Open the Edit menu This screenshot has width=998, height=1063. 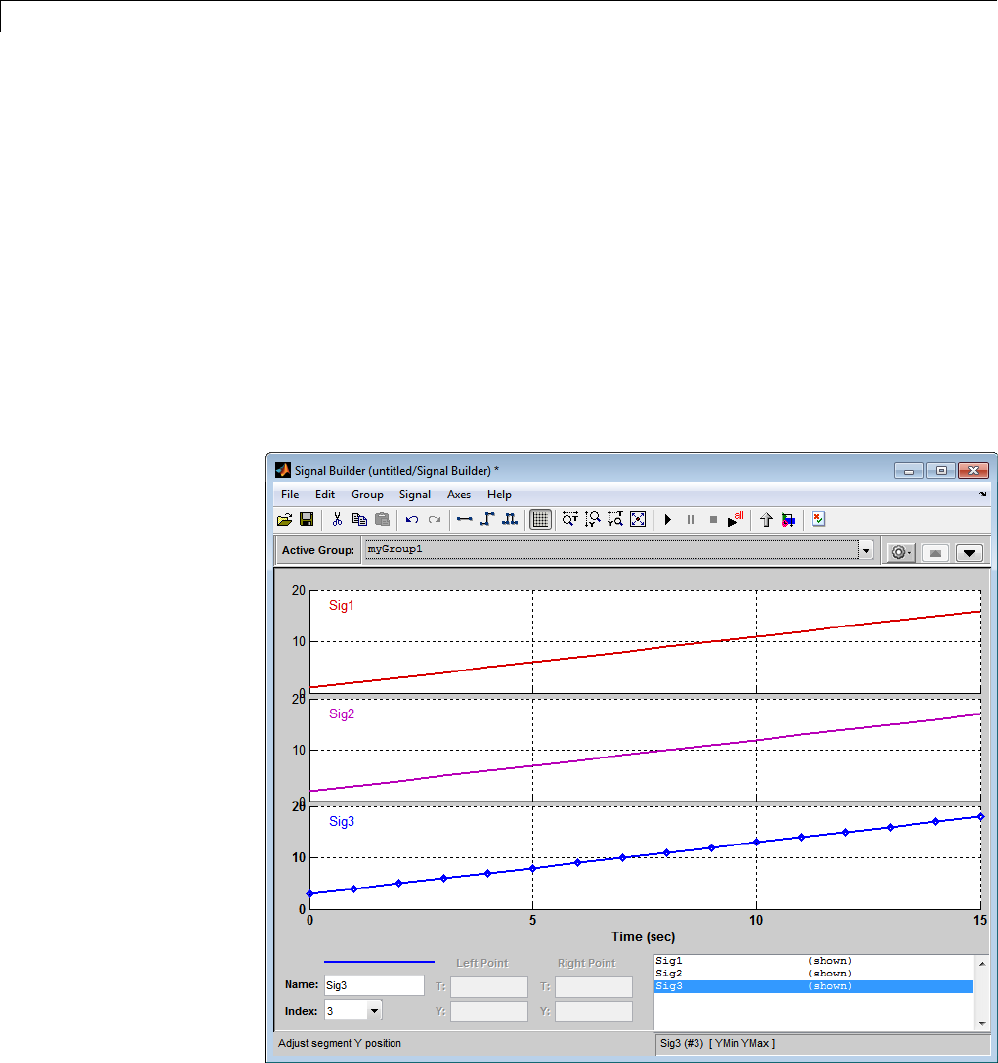325,494
